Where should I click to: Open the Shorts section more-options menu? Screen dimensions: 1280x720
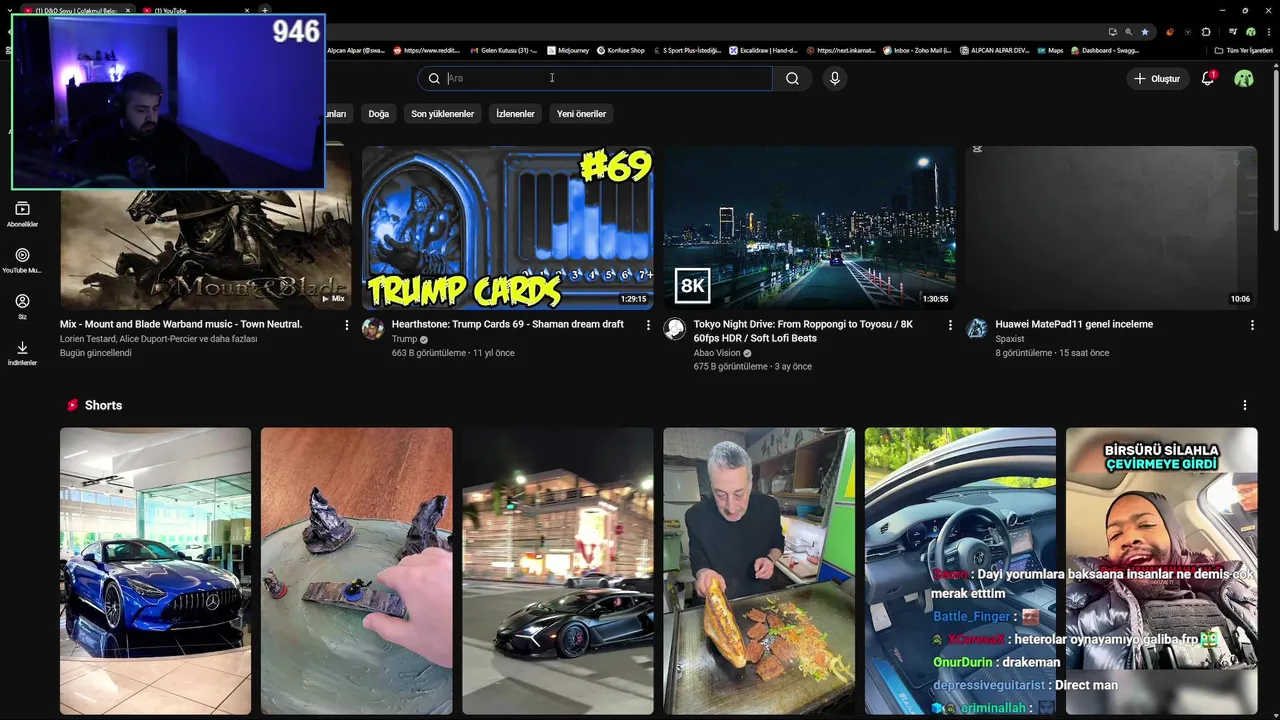(x=1245, y=405)
